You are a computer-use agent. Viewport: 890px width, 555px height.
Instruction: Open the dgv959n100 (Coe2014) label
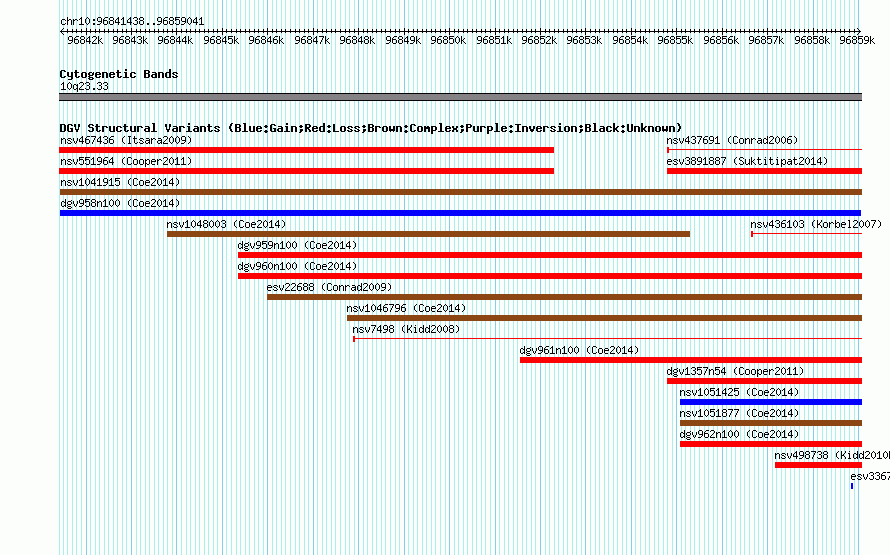coord(297,245)
